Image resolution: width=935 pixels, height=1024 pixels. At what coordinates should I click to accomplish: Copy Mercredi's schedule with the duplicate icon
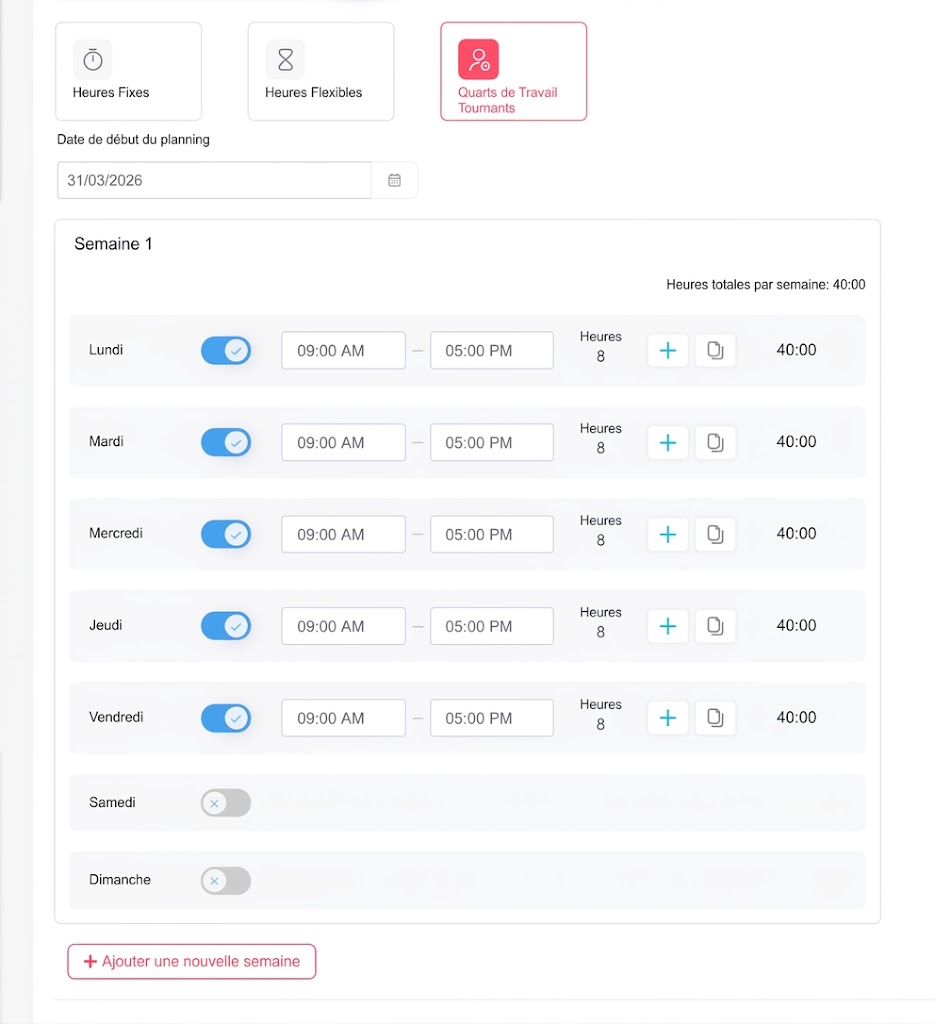[715, 534]
